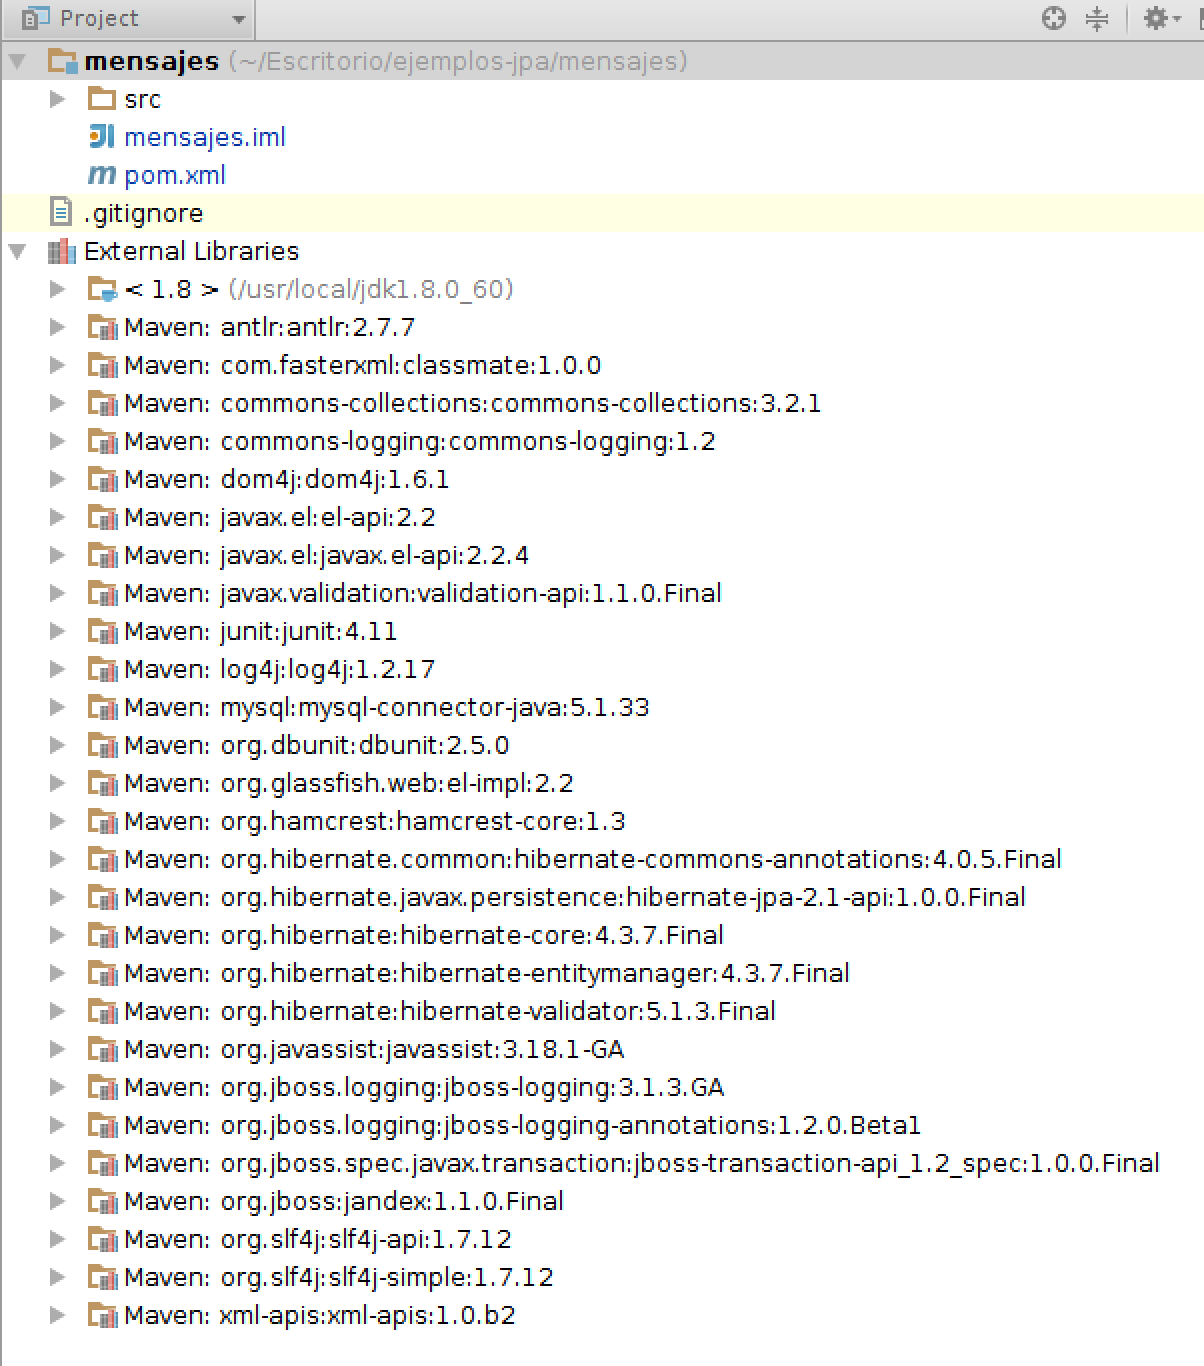Expand Maven antlr:antlr:2.7.7 library
Image resolution: width=1204 pixels, height=1366 pixels.
(57, 327)
